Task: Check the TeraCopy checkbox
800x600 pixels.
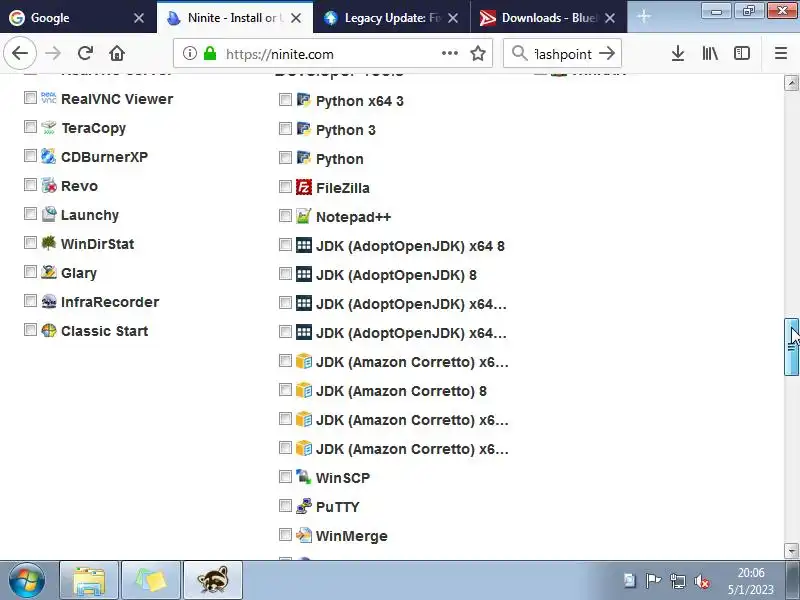Action: 30,126
